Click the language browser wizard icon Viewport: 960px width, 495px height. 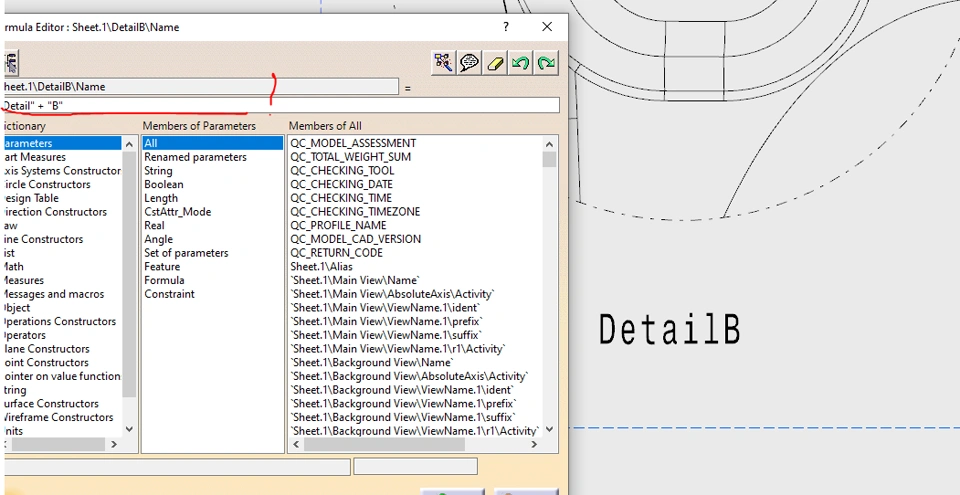point(443,63)
